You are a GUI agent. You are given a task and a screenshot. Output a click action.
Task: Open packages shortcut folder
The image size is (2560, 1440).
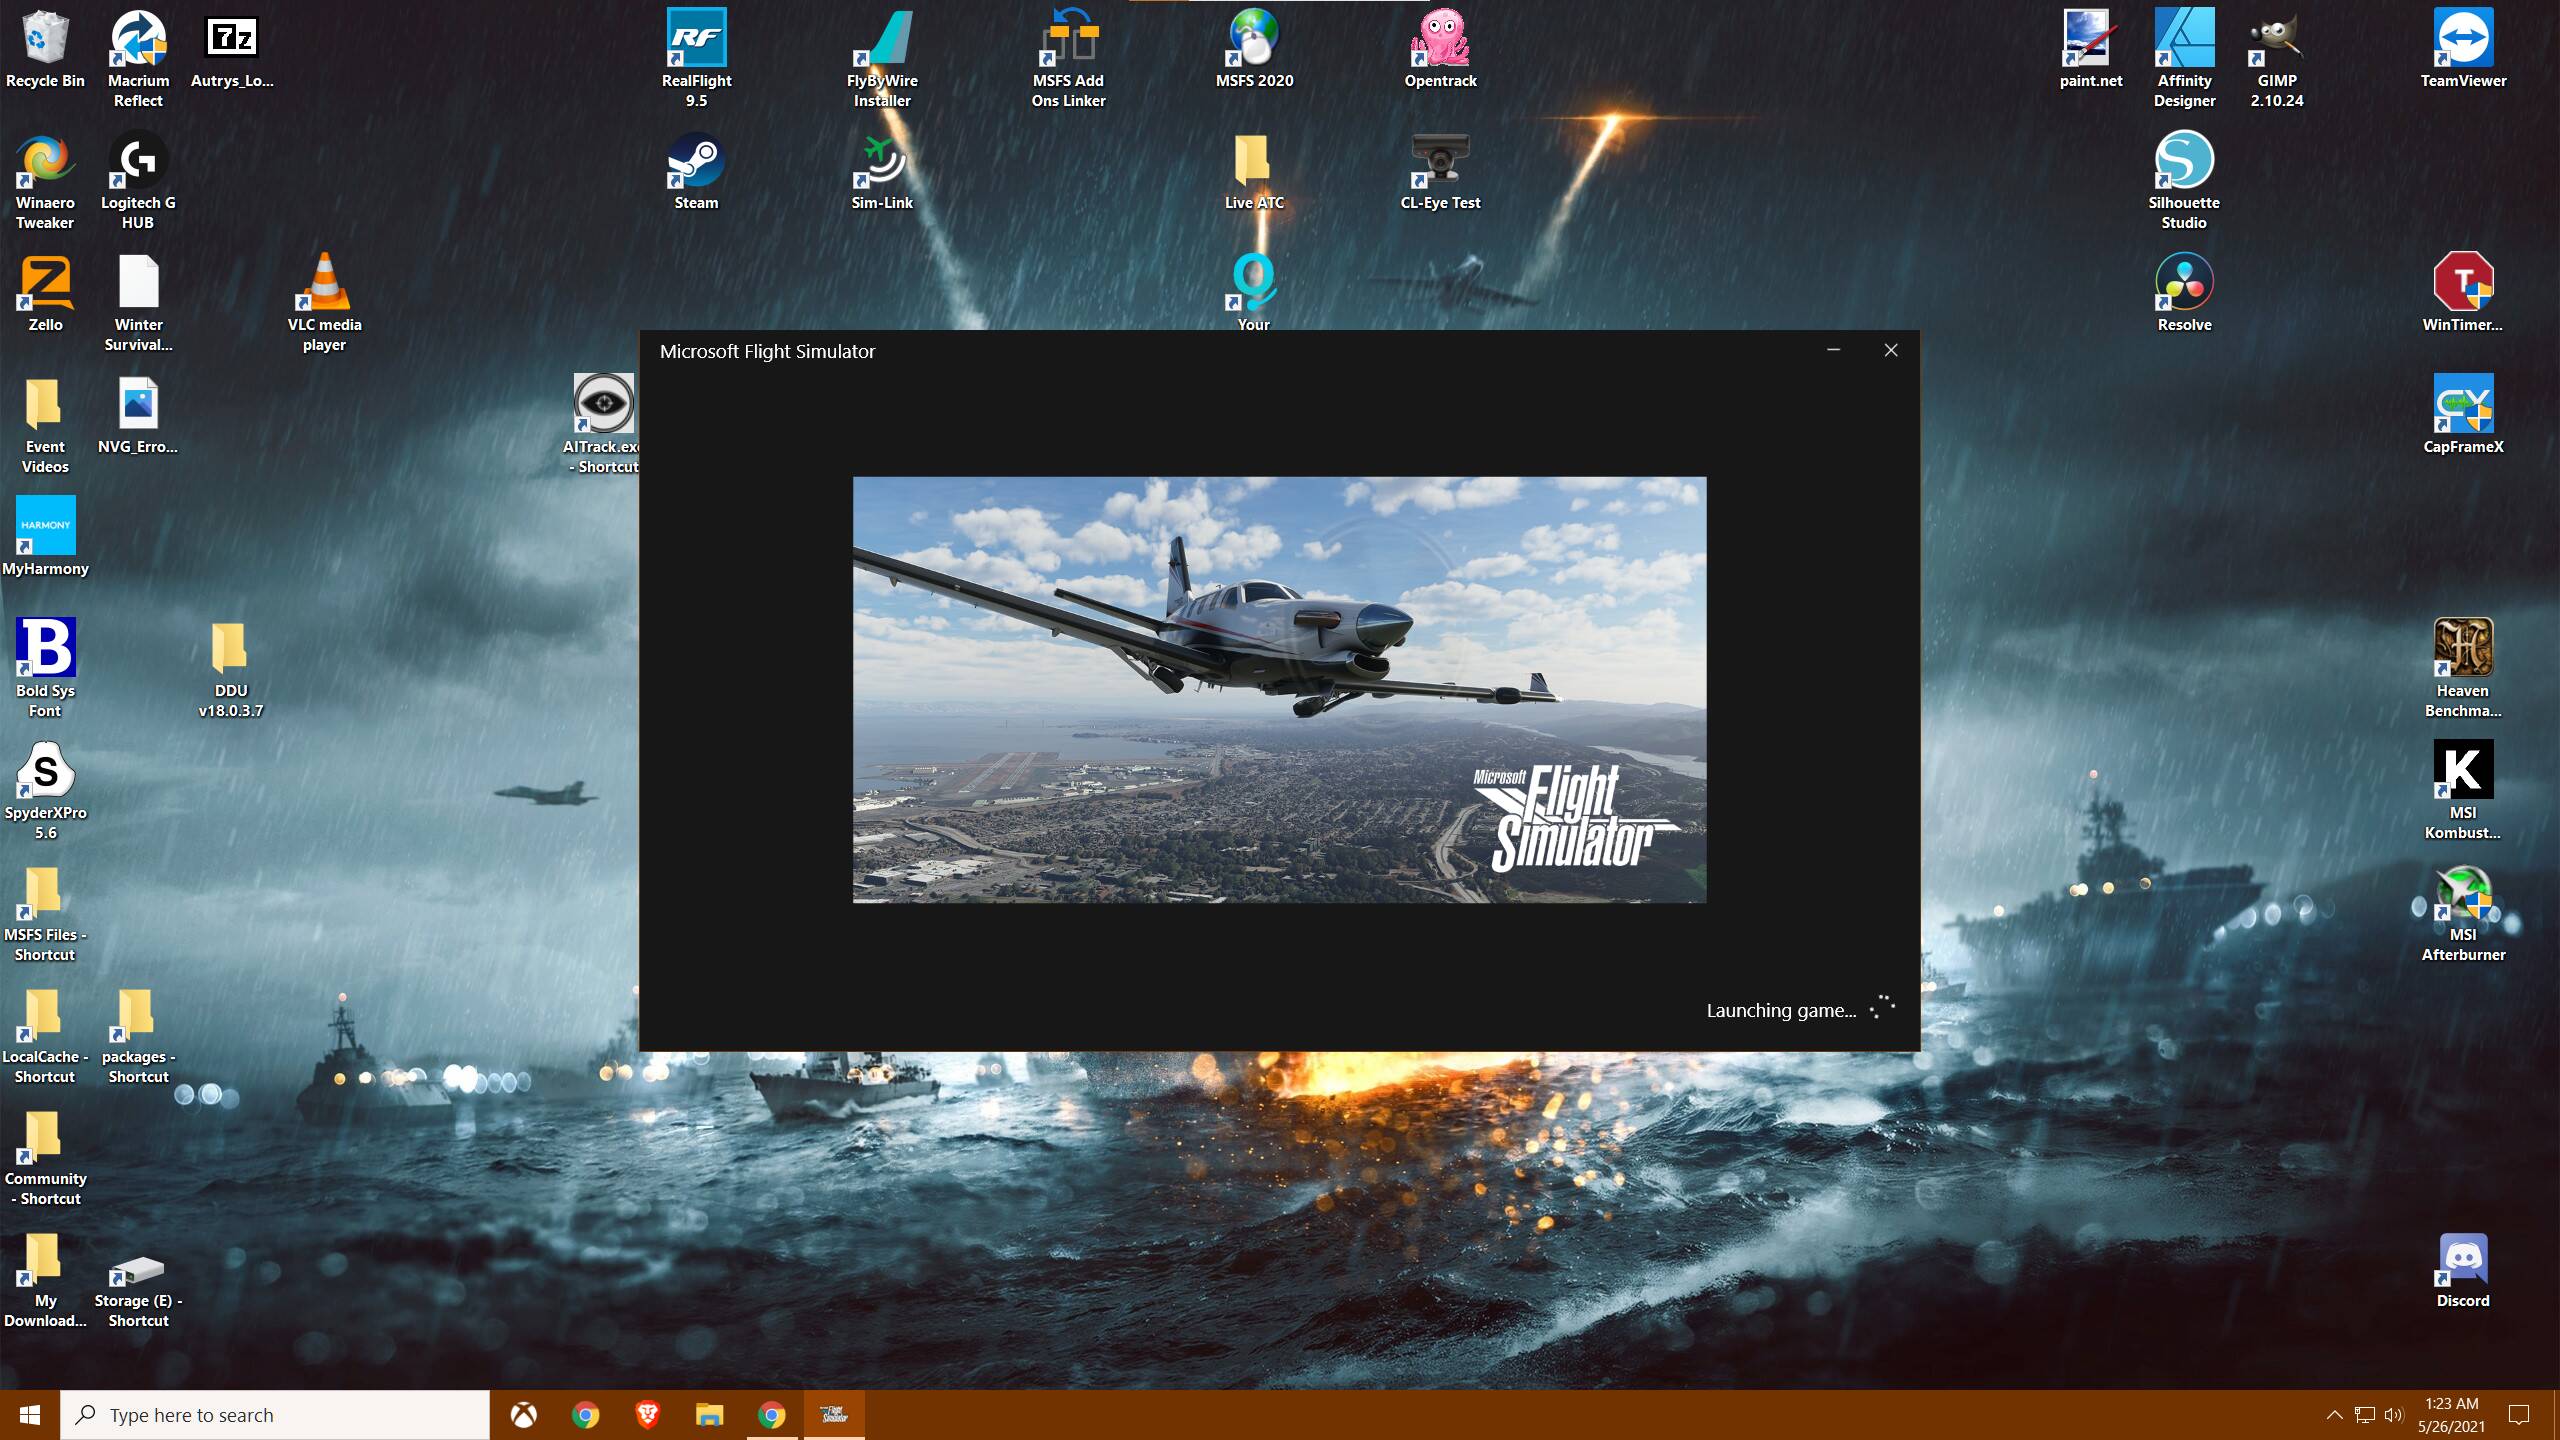click(x=138, y=1034)
